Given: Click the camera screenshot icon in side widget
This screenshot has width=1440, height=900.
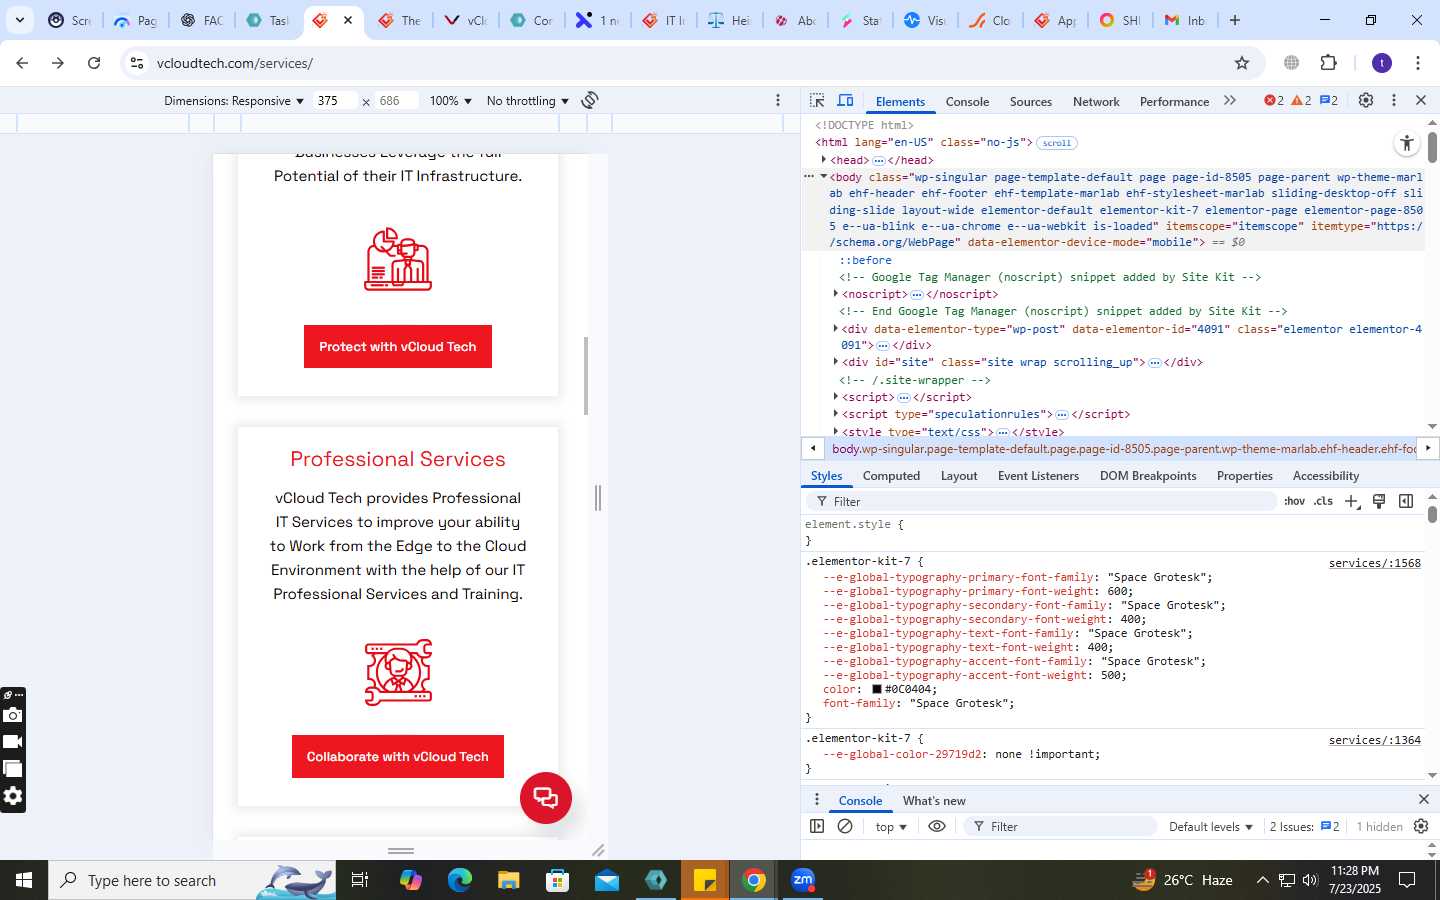Looking at the screenshot, I should 13,715.
